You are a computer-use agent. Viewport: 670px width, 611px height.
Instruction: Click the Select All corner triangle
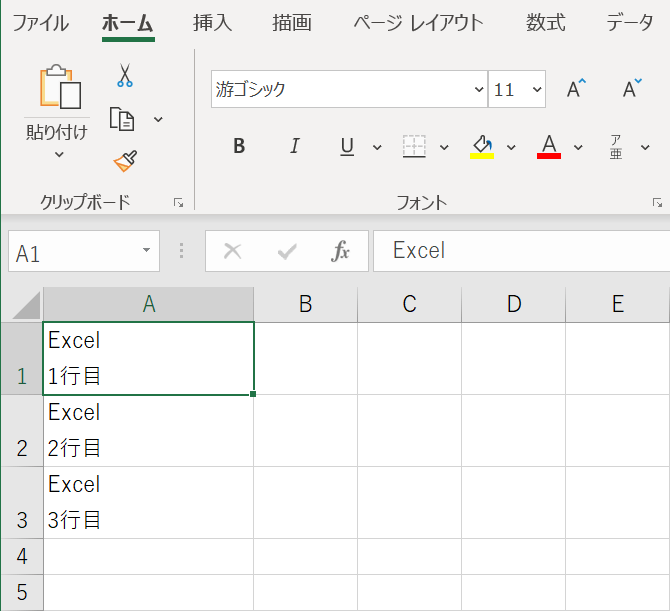(x=26, y=305)
